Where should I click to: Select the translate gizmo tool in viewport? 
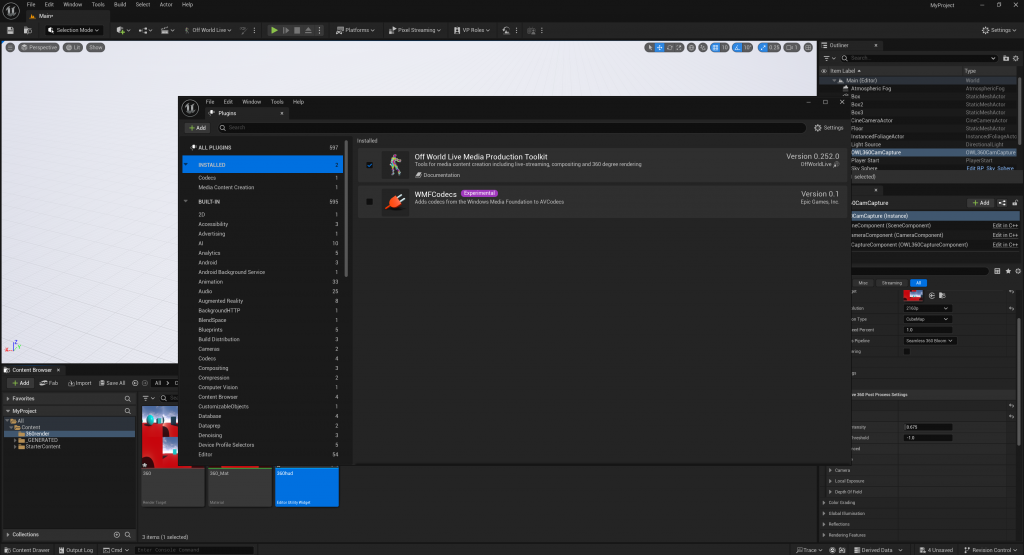coord(660,48)
